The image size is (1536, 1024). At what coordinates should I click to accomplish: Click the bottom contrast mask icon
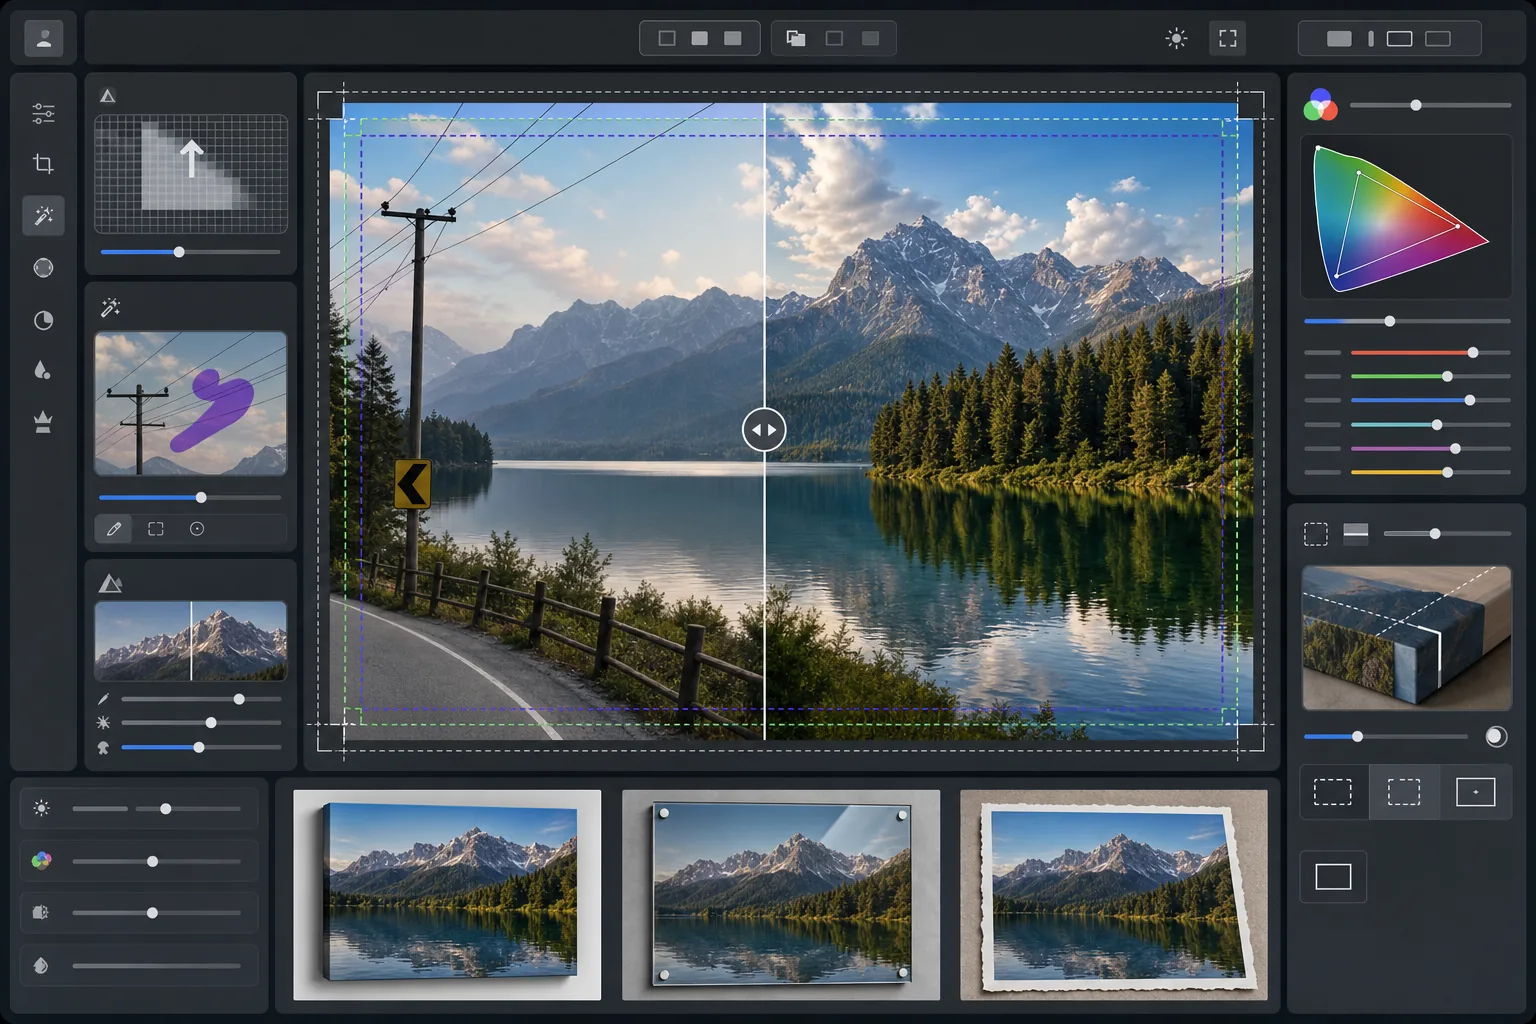(41, 913)
